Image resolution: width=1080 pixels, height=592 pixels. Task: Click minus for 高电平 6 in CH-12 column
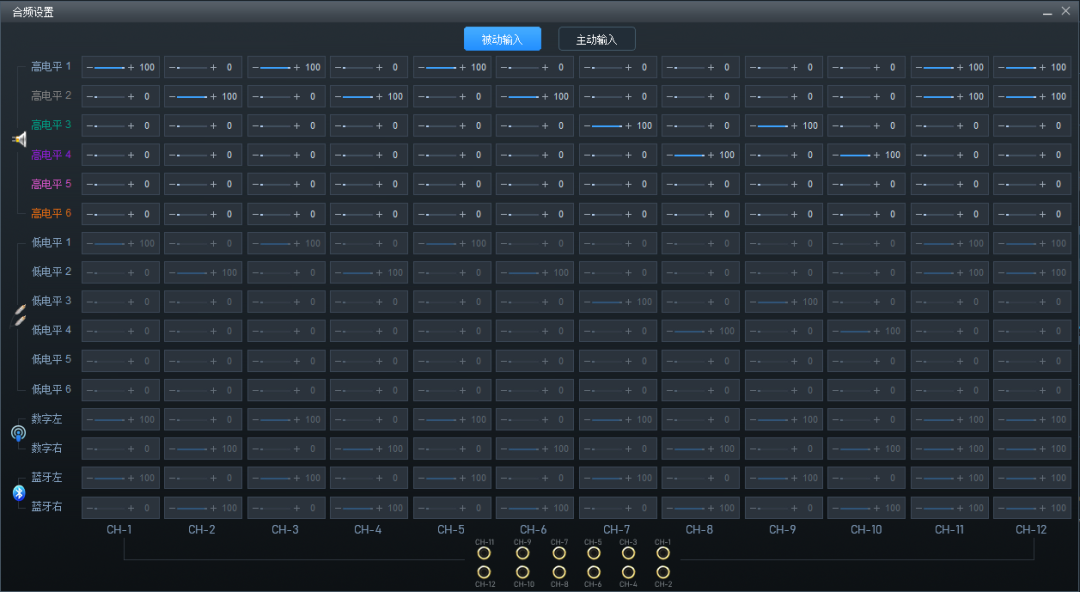pyautogui.click(x=1001, y=214)
